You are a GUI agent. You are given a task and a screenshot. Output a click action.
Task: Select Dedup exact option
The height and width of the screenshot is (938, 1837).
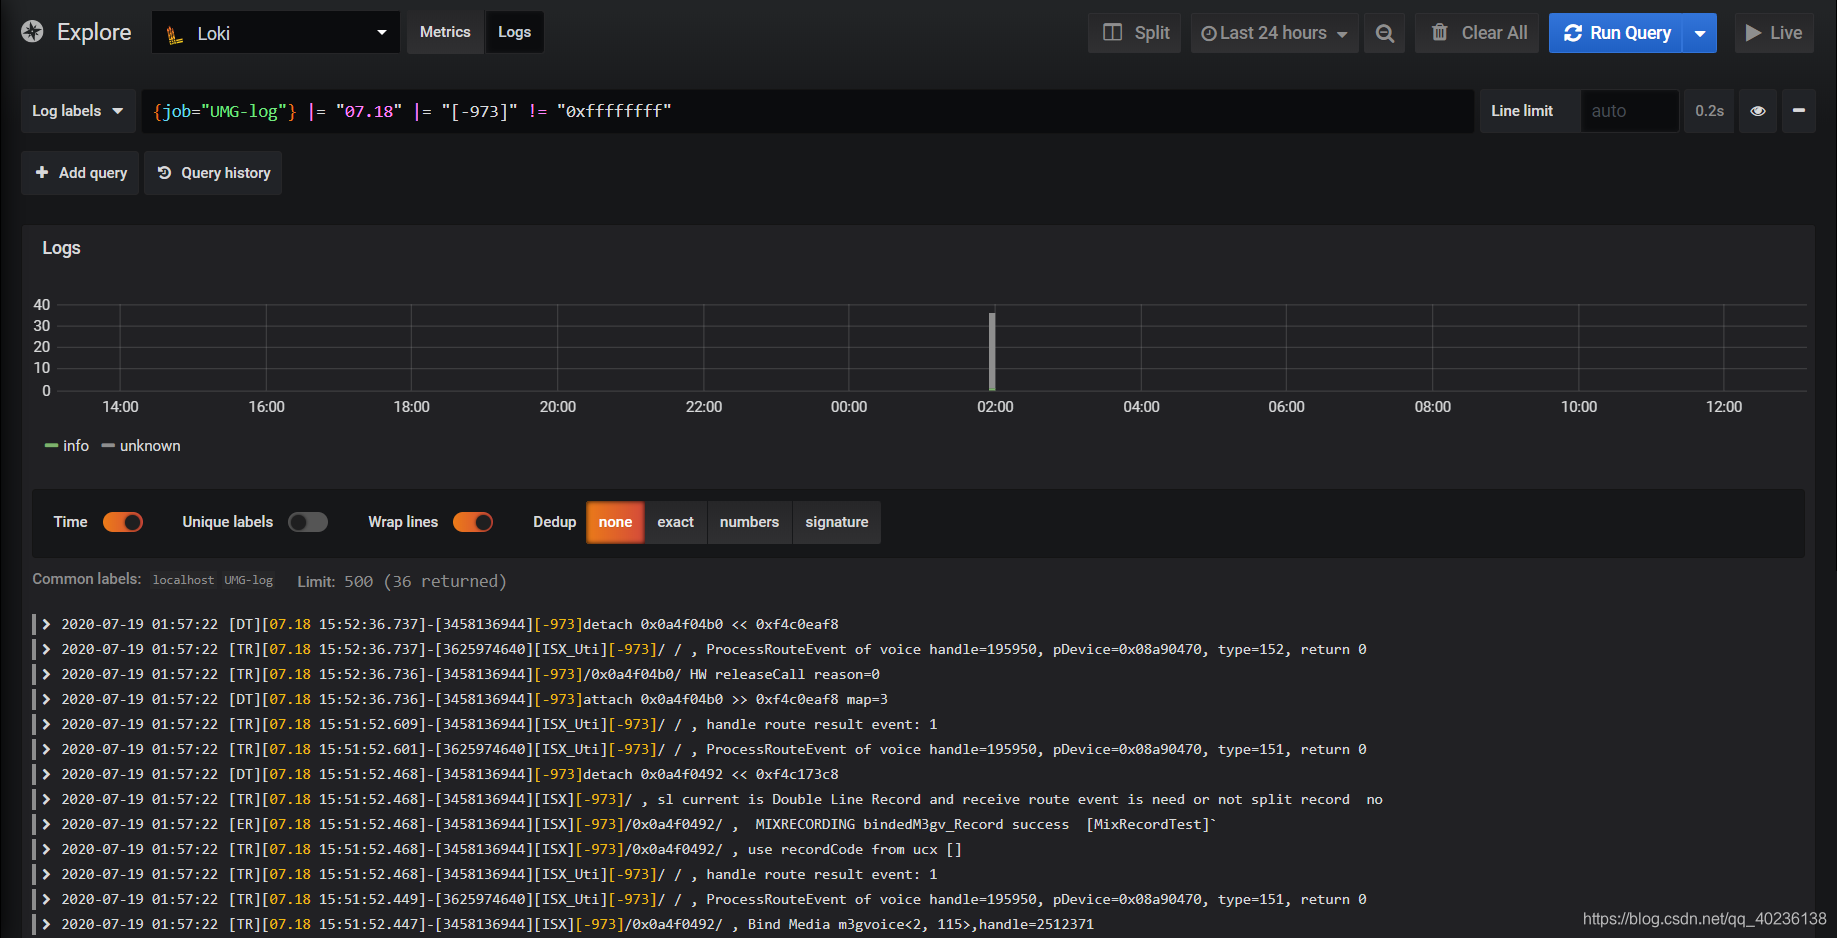(675, 522)
